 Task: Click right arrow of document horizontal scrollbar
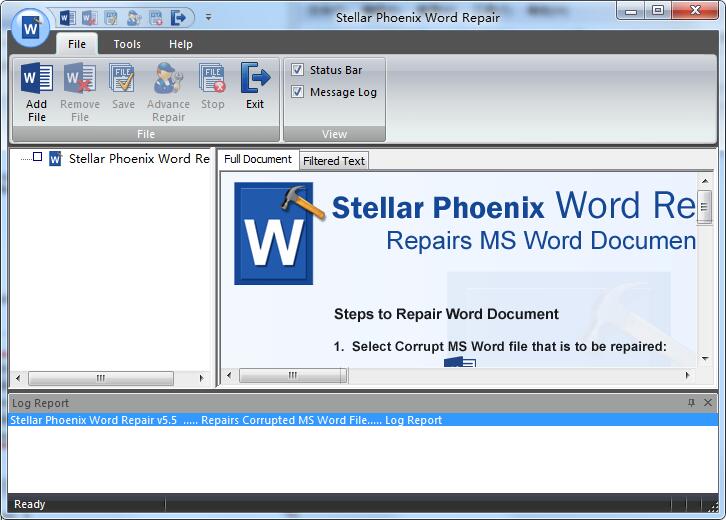pos(688,375)
